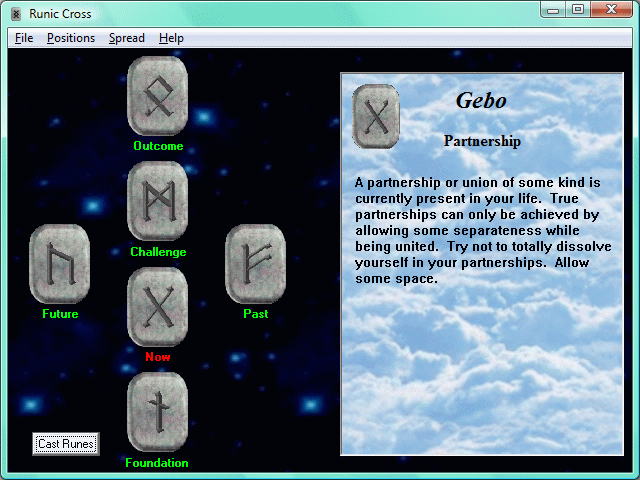Image resolution: width=640 pixels, height=480 pixels.
Task: Close the Runic Cross window
Action: (x=611, y=10)
